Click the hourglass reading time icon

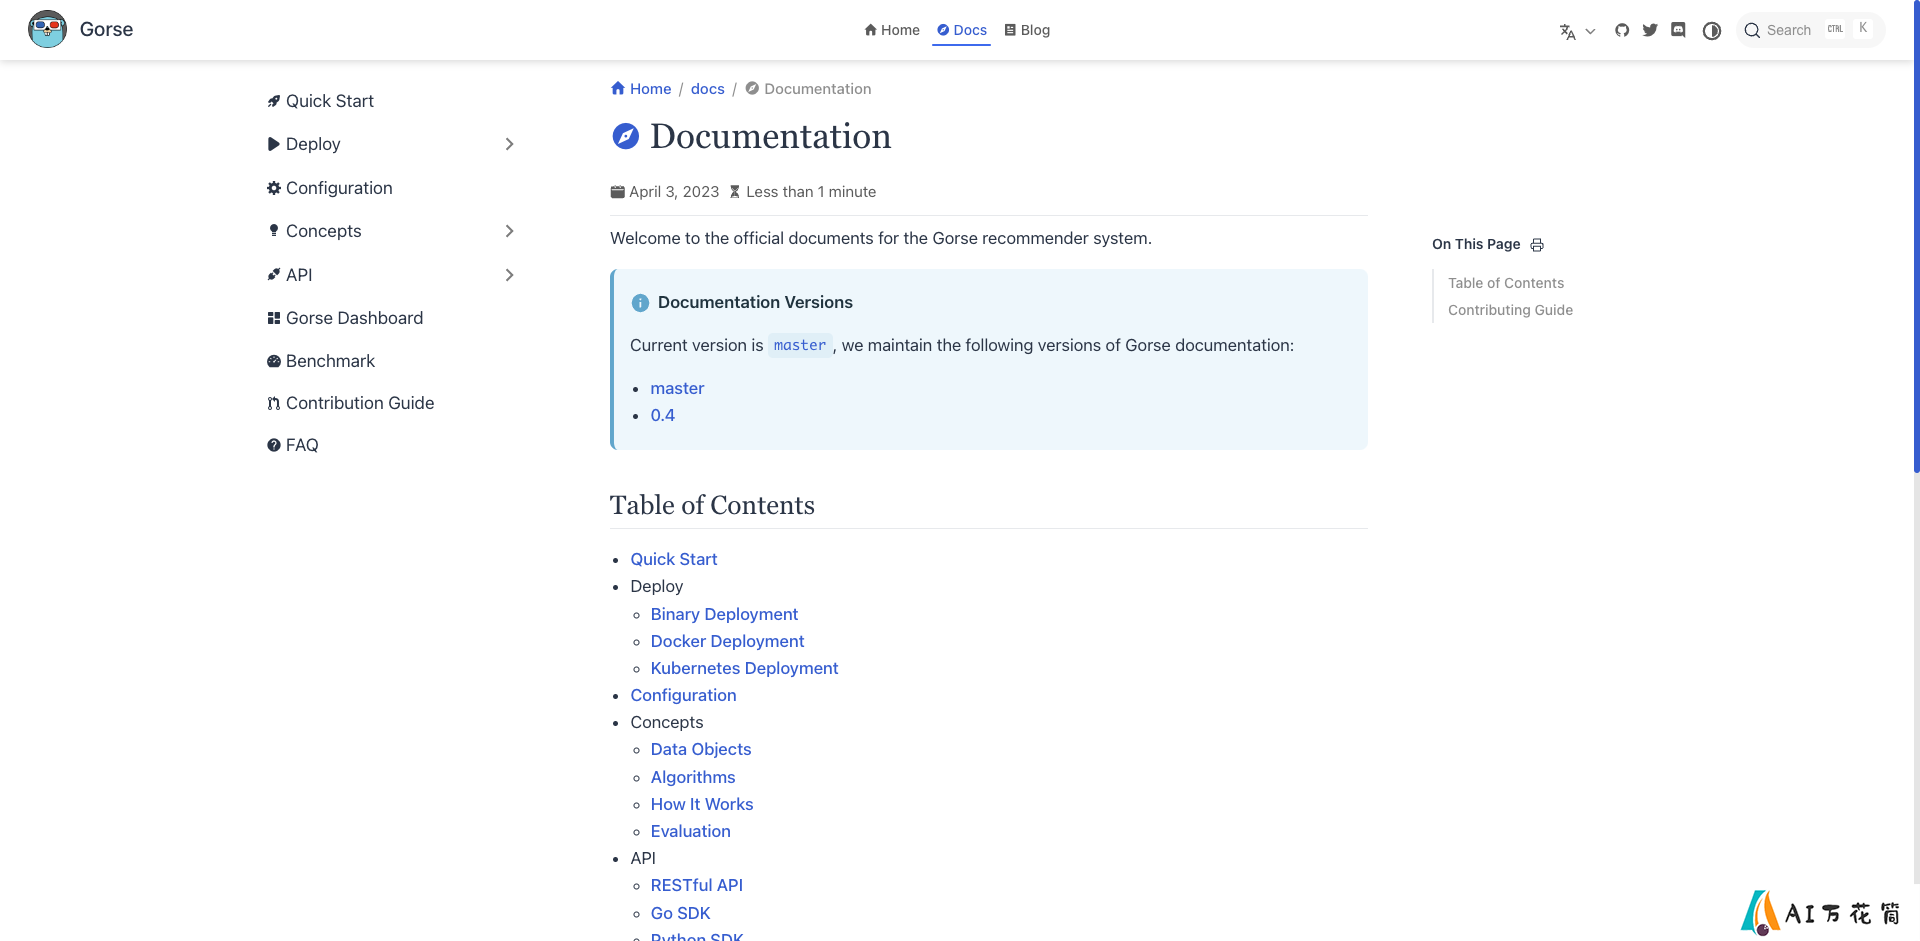click(x=735, y=192)
